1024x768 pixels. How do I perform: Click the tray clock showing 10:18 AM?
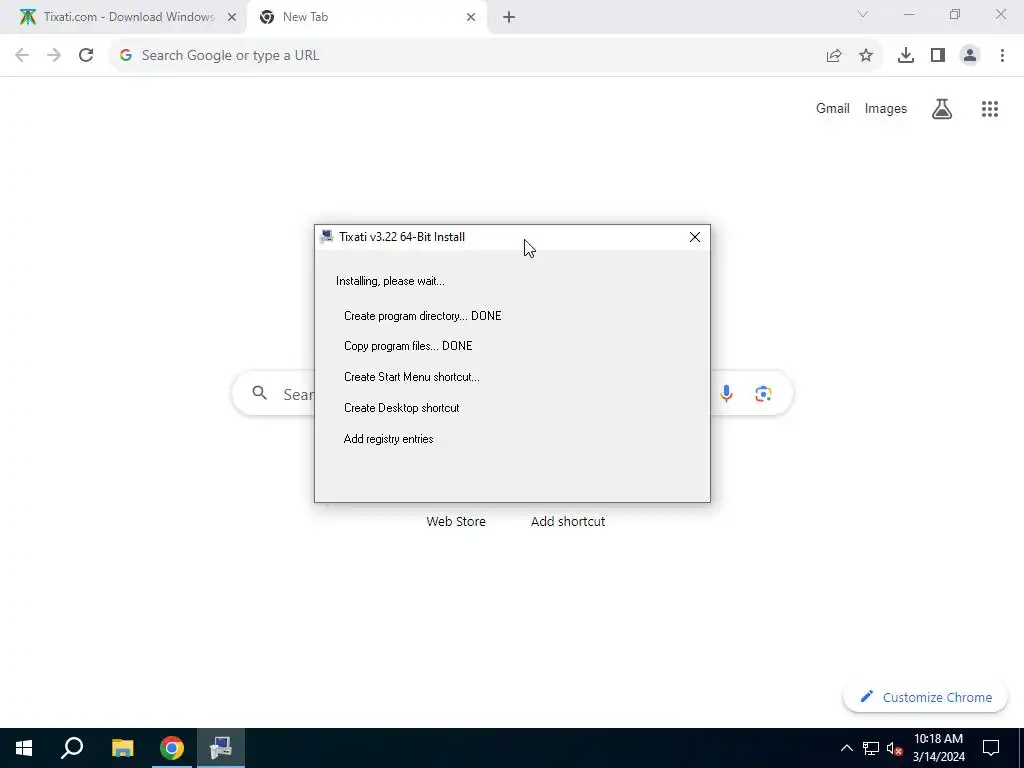tap(938, 748)
